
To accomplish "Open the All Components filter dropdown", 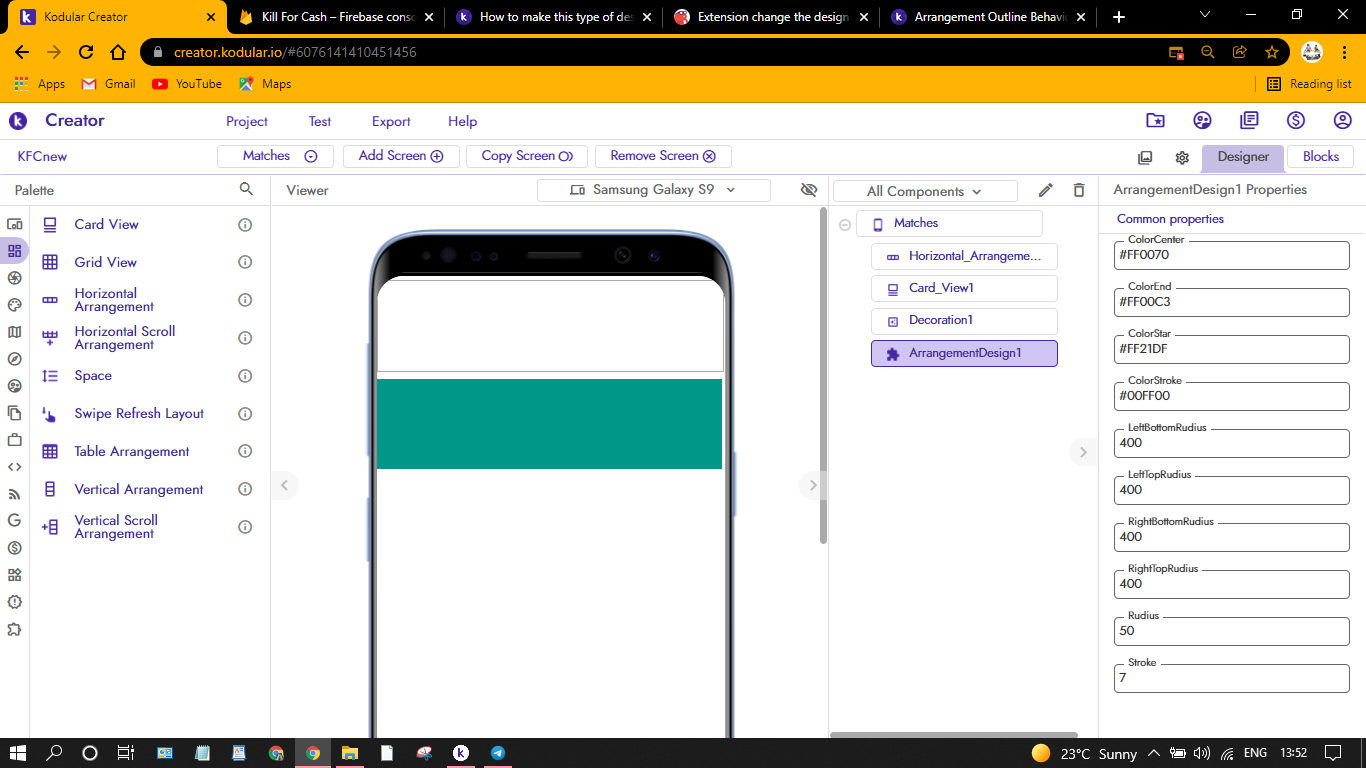I will [x=925, y=191].
